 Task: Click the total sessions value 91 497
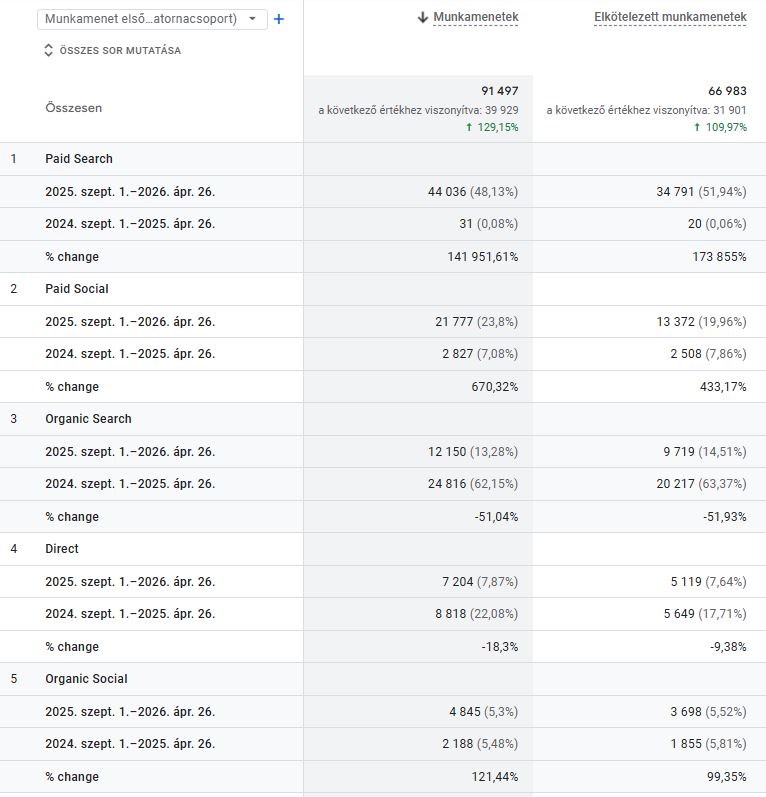coord(499,92)
